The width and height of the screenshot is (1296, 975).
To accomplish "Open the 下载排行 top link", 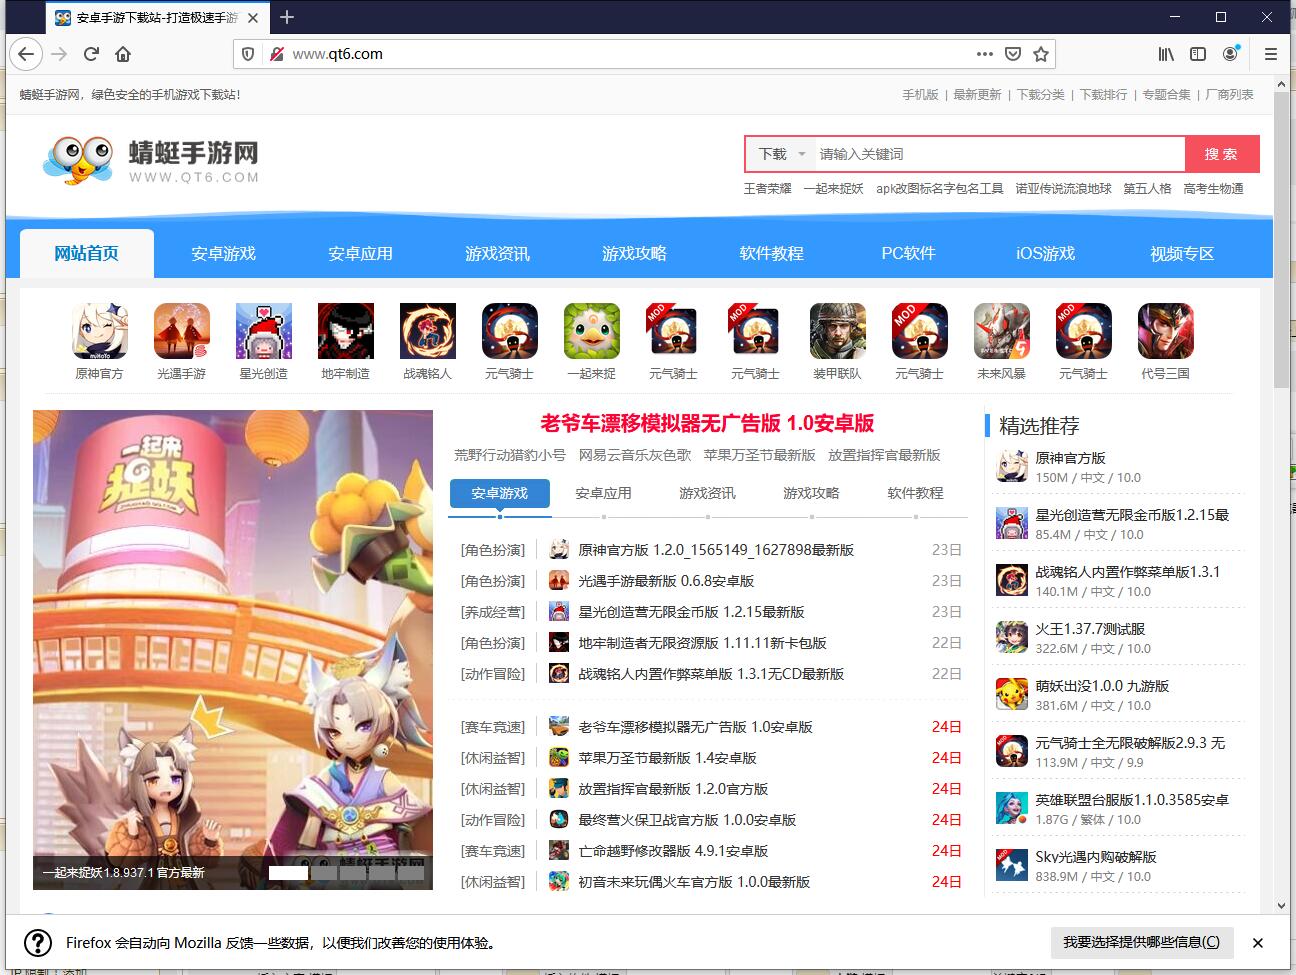I will coord(1104,95).
